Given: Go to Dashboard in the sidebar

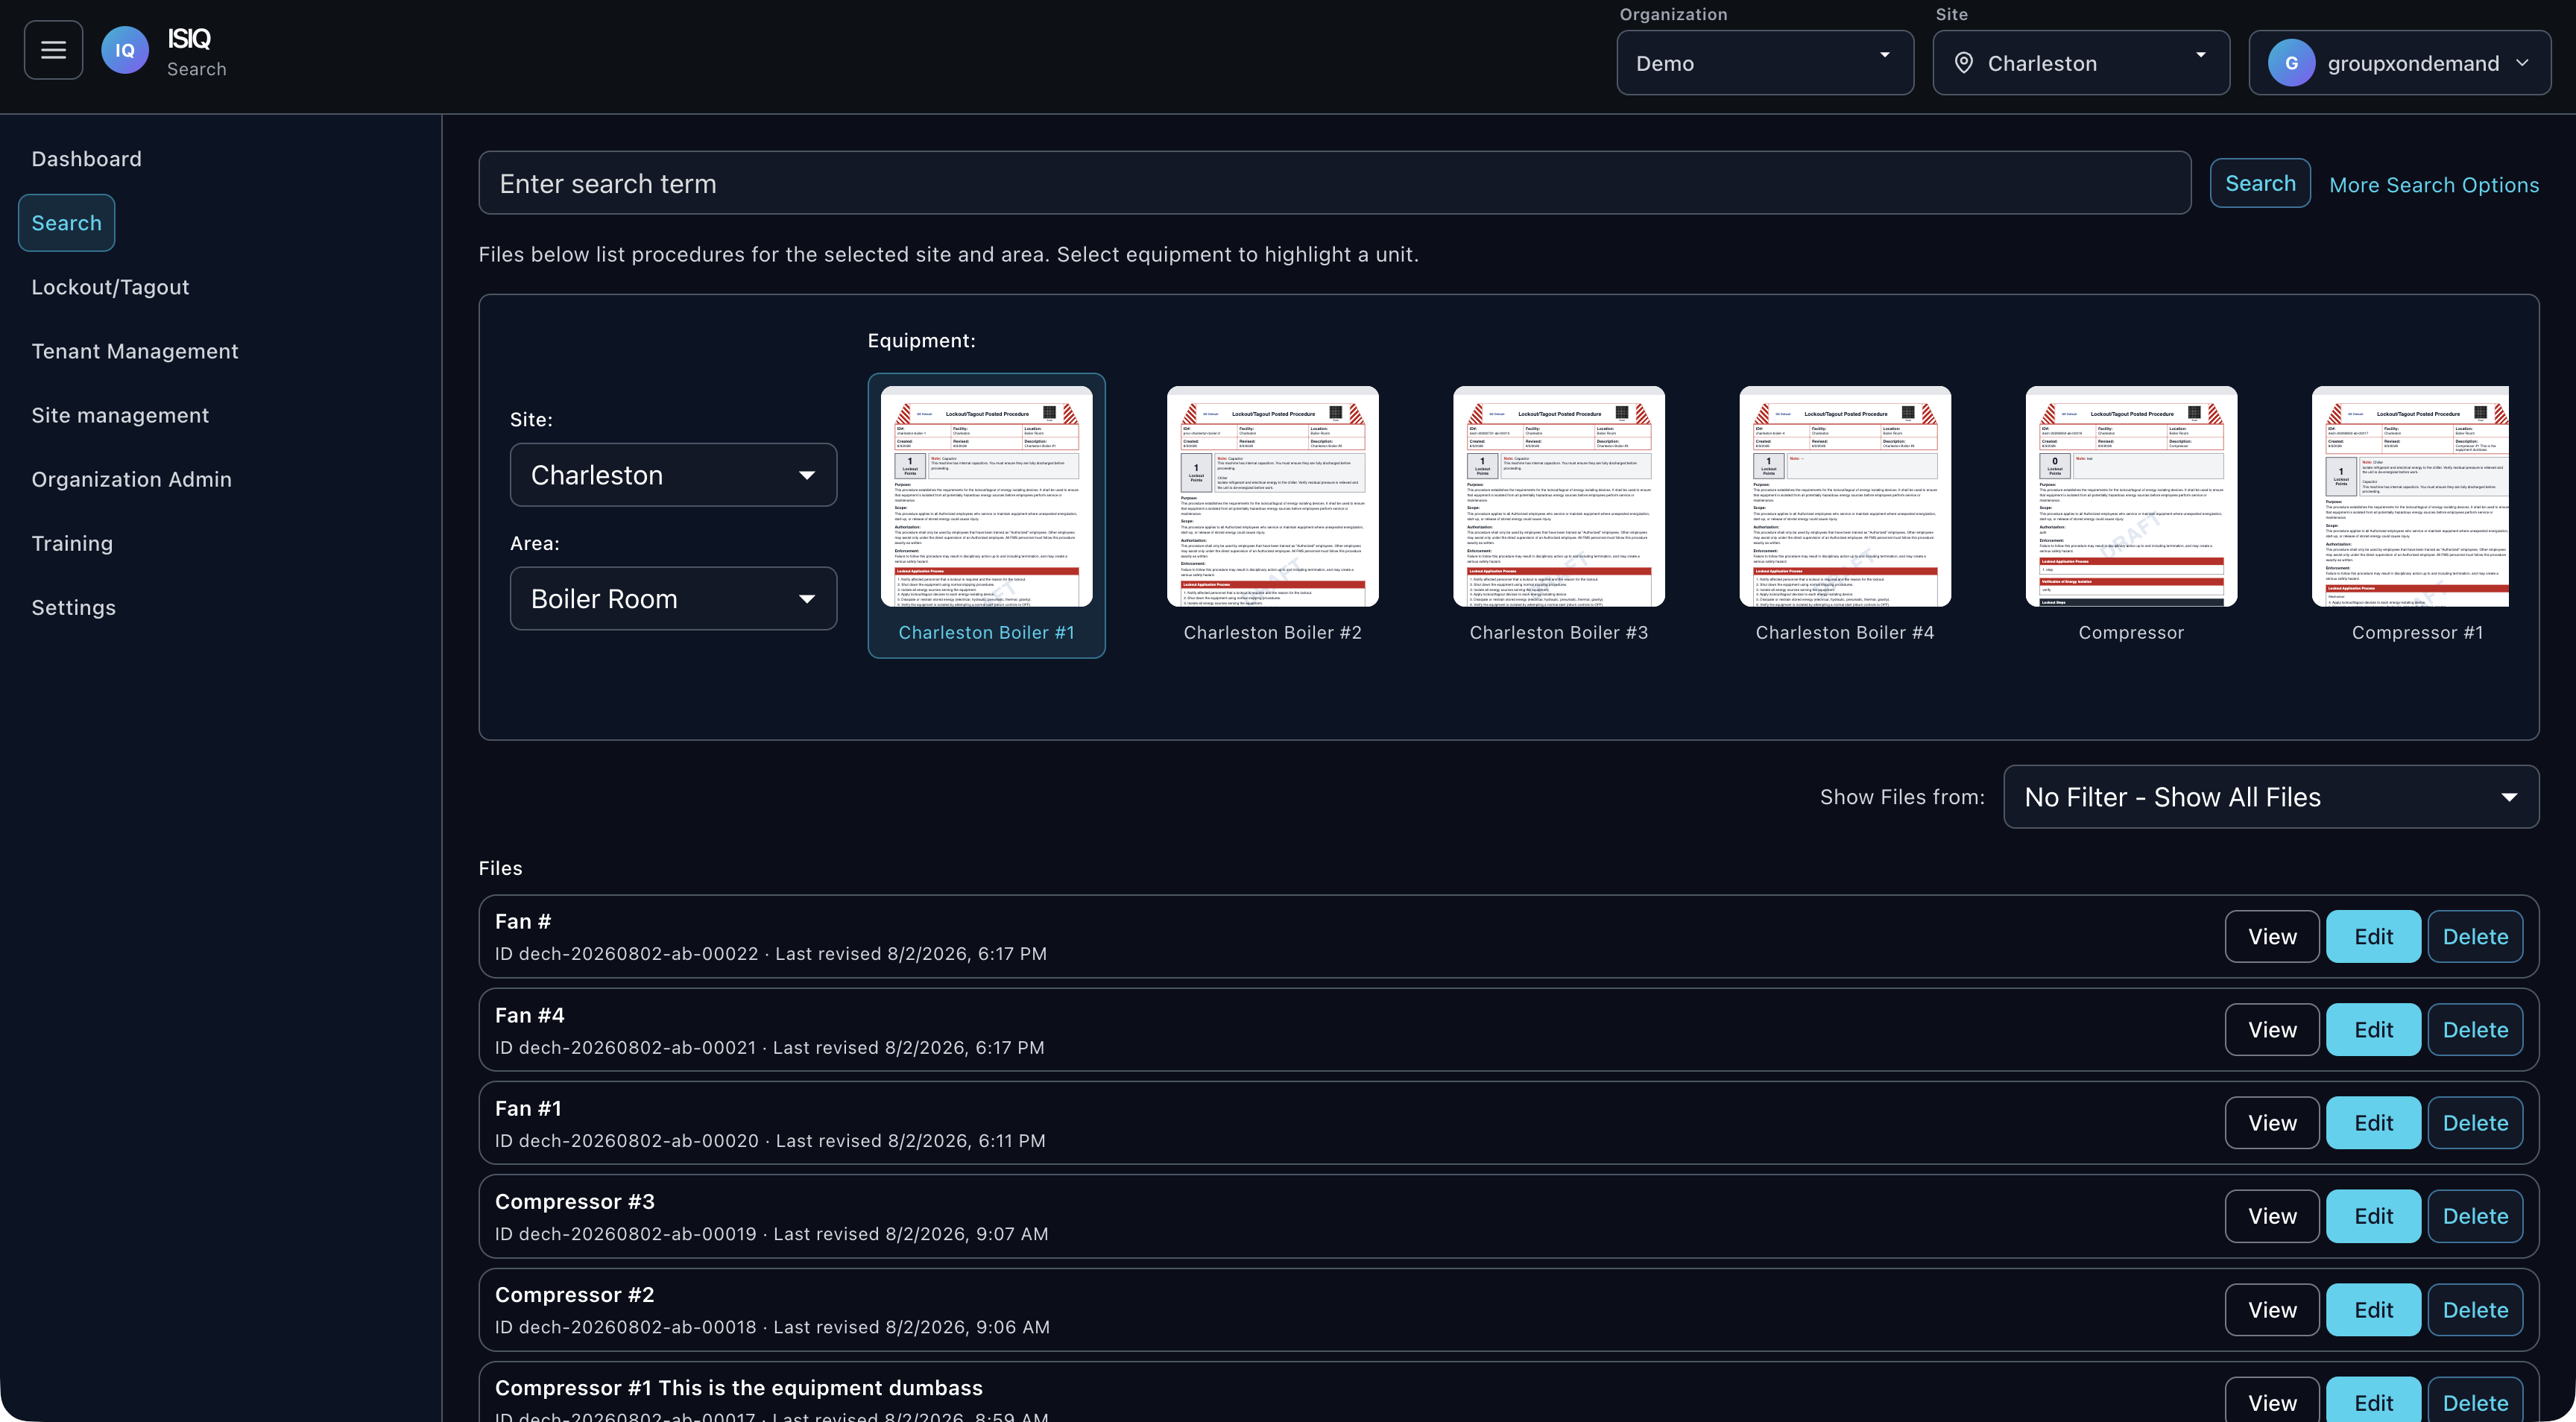Looking at the screenshot, I should click(x=87, y=159).
